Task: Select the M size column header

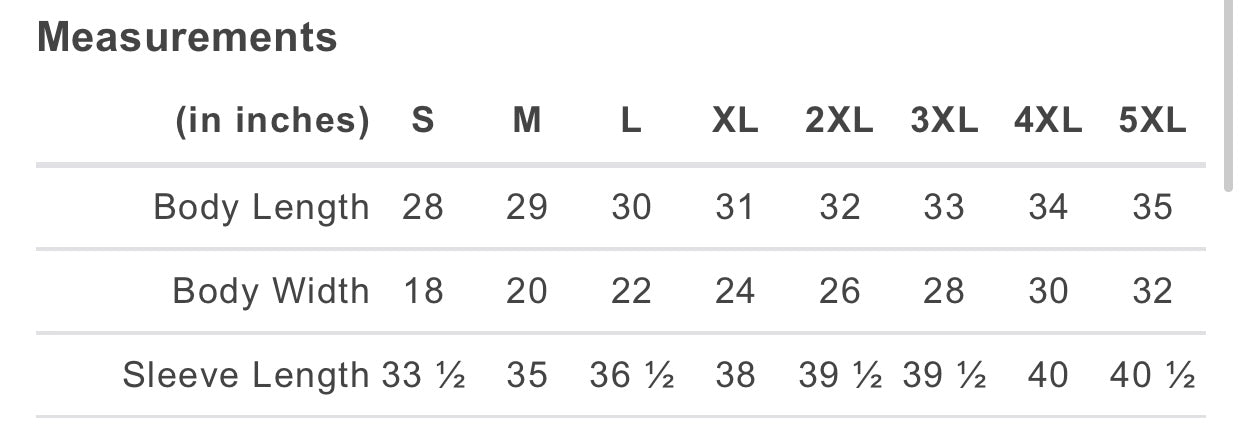Action: (x=527, y=121)
